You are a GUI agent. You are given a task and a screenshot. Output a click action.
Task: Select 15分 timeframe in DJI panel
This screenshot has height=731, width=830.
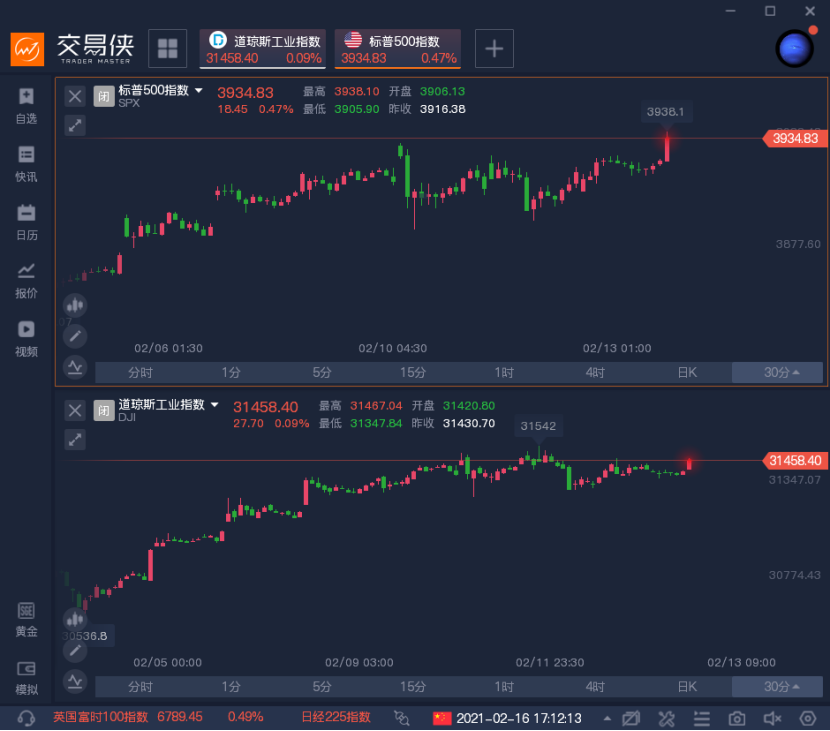pyautogui.click(x=413, y=687)
